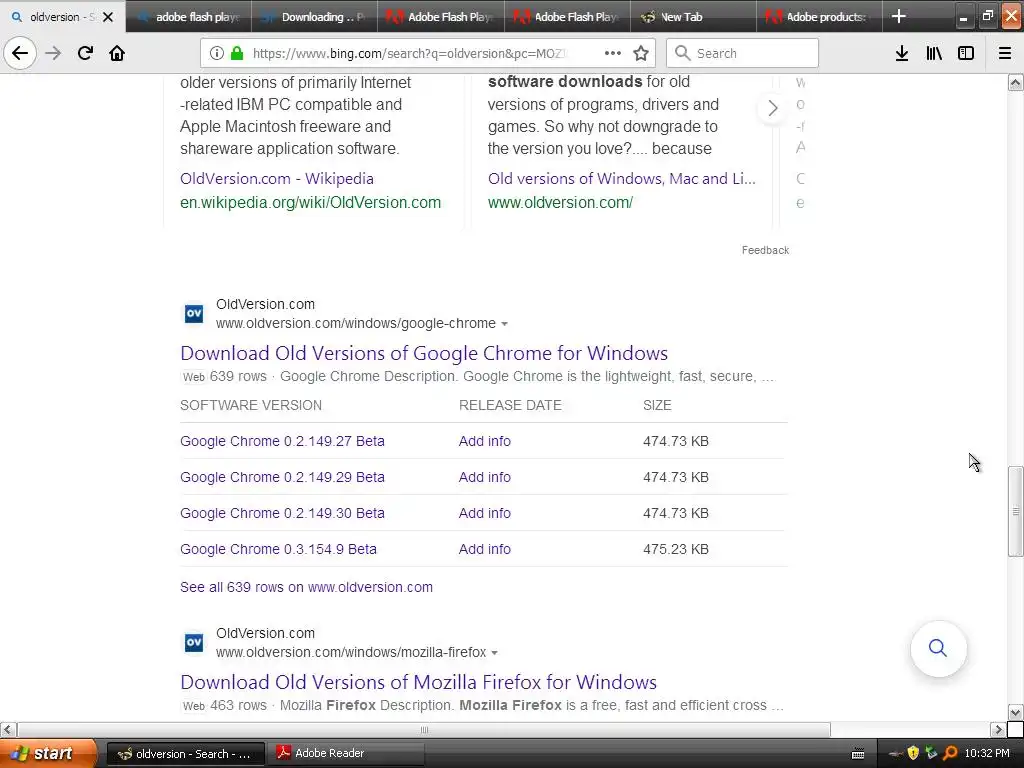Open the Firefox hamburger menu
Image resolution: width=1024 pixels, height=768 pixels.
[1005, 53]
